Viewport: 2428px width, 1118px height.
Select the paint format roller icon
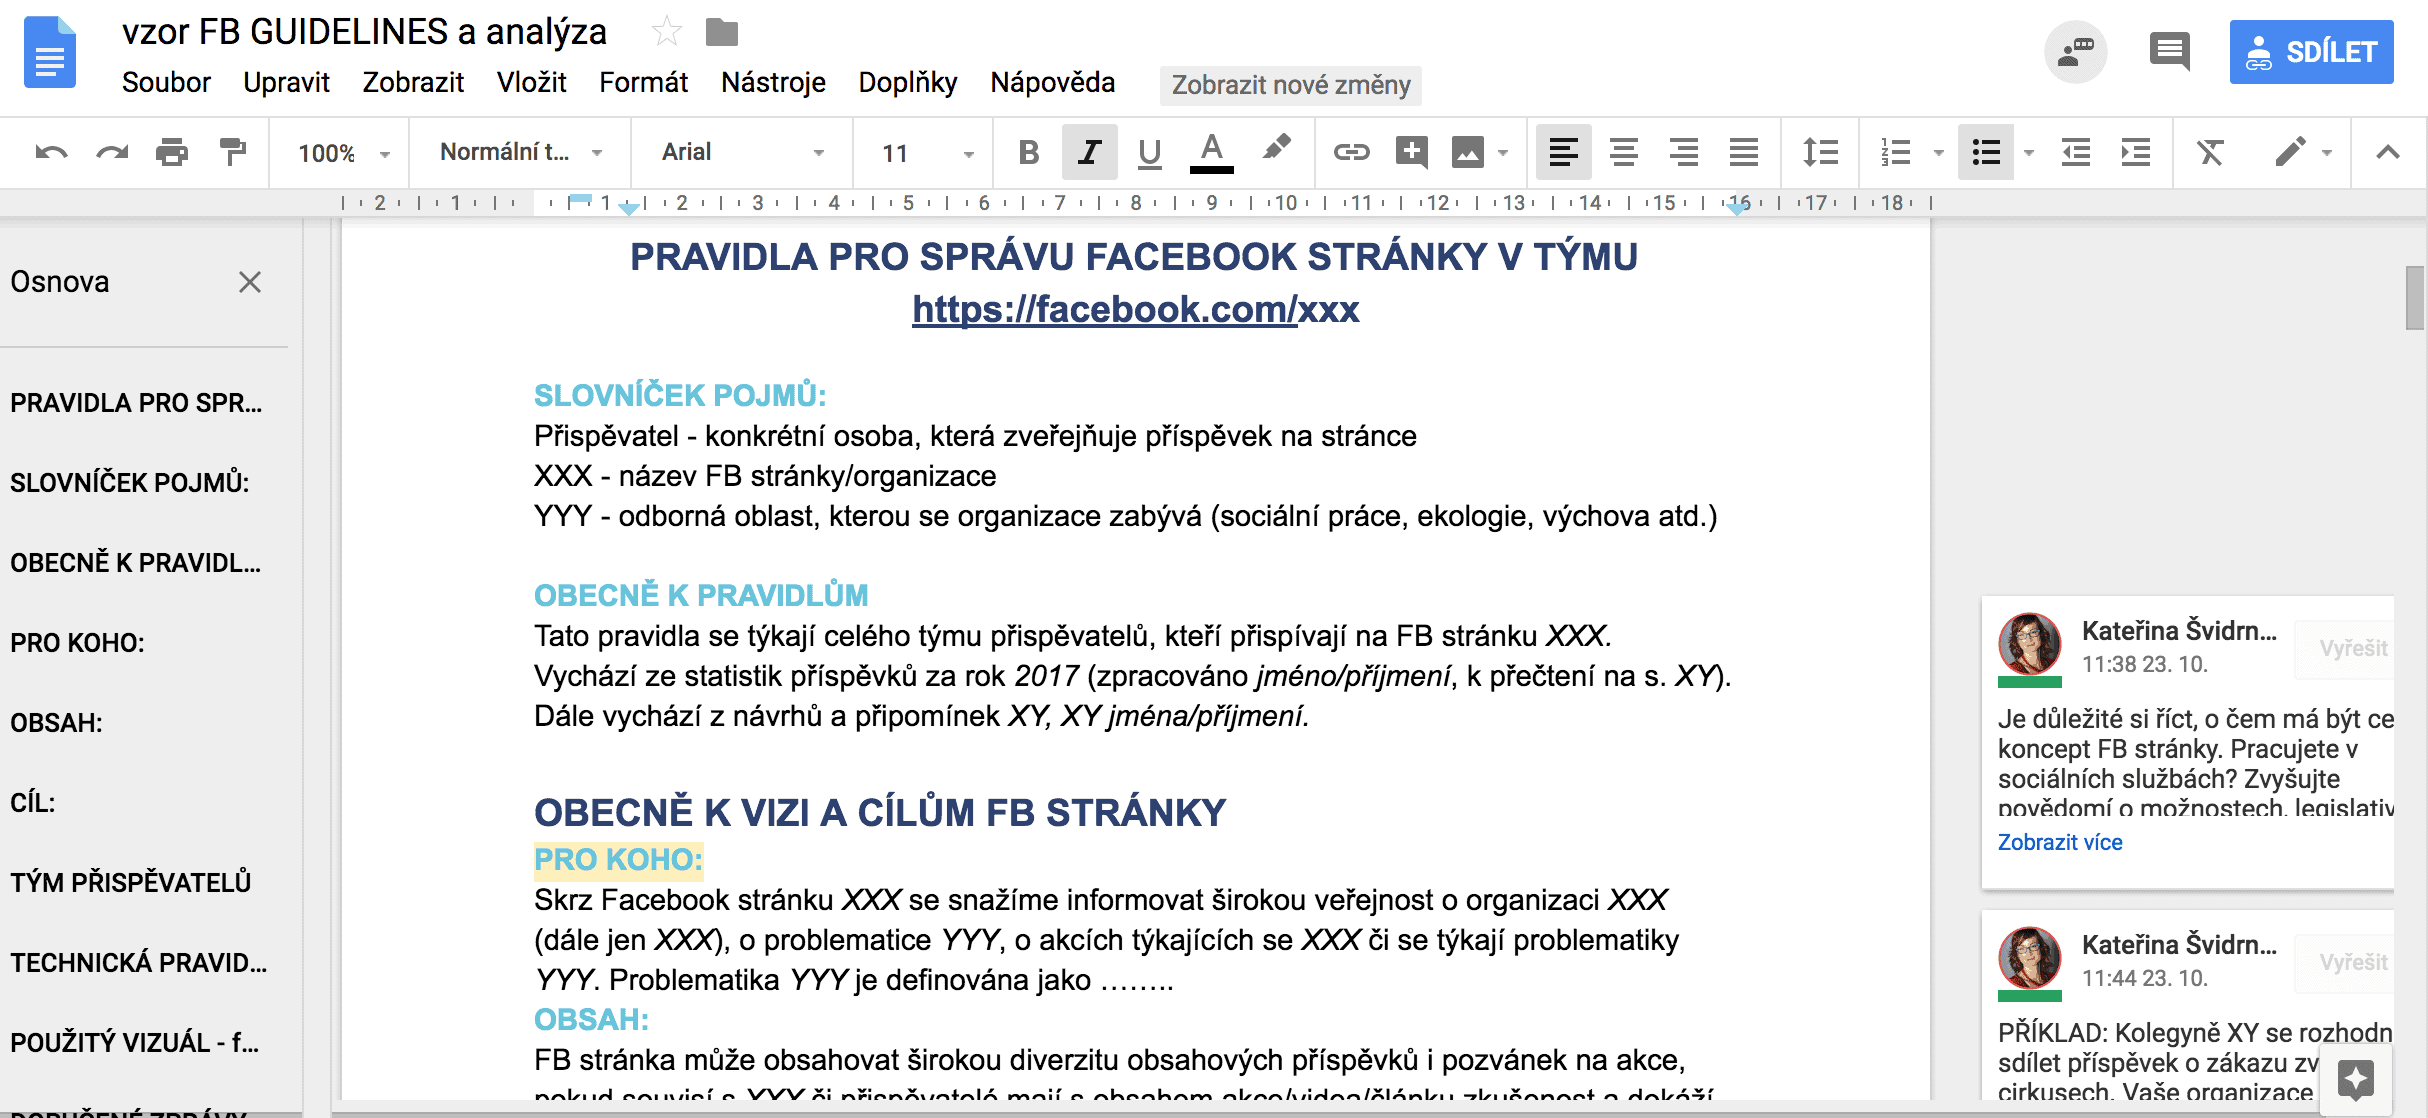click(232, 152)
